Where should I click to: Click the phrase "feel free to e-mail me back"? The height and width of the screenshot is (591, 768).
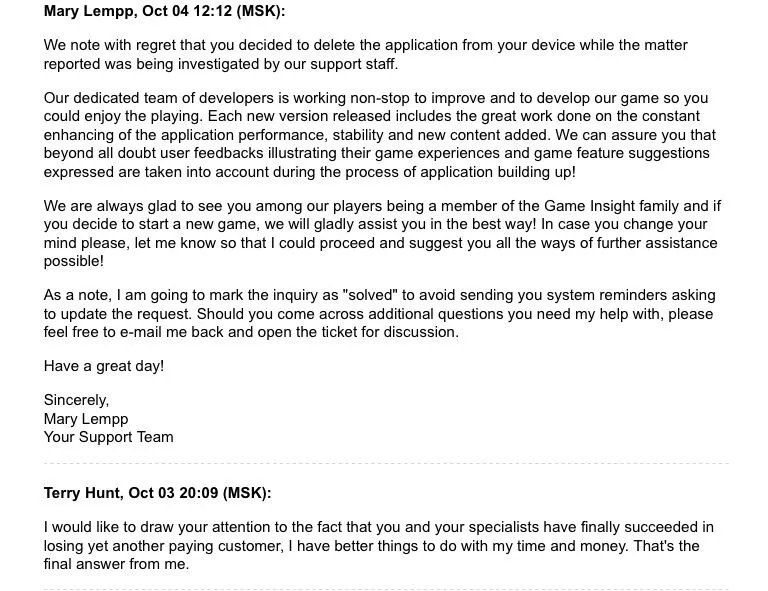138,331
